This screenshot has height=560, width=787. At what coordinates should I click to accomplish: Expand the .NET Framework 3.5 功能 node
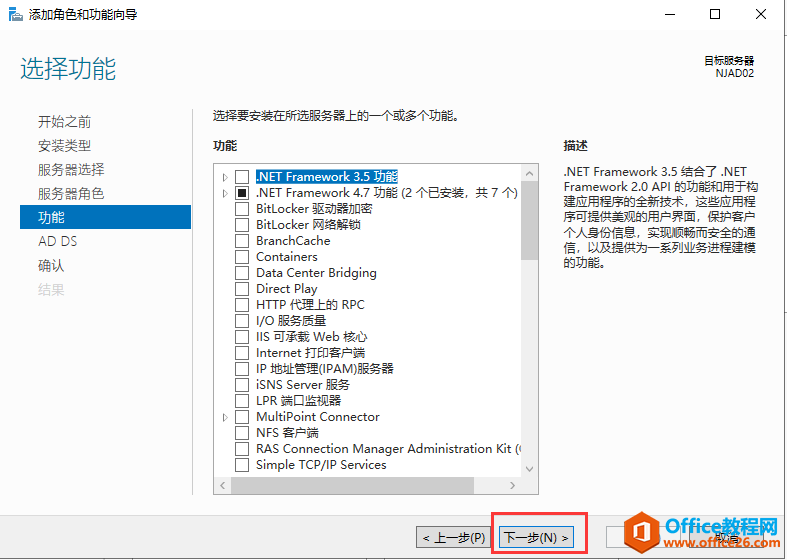point(225,177)
